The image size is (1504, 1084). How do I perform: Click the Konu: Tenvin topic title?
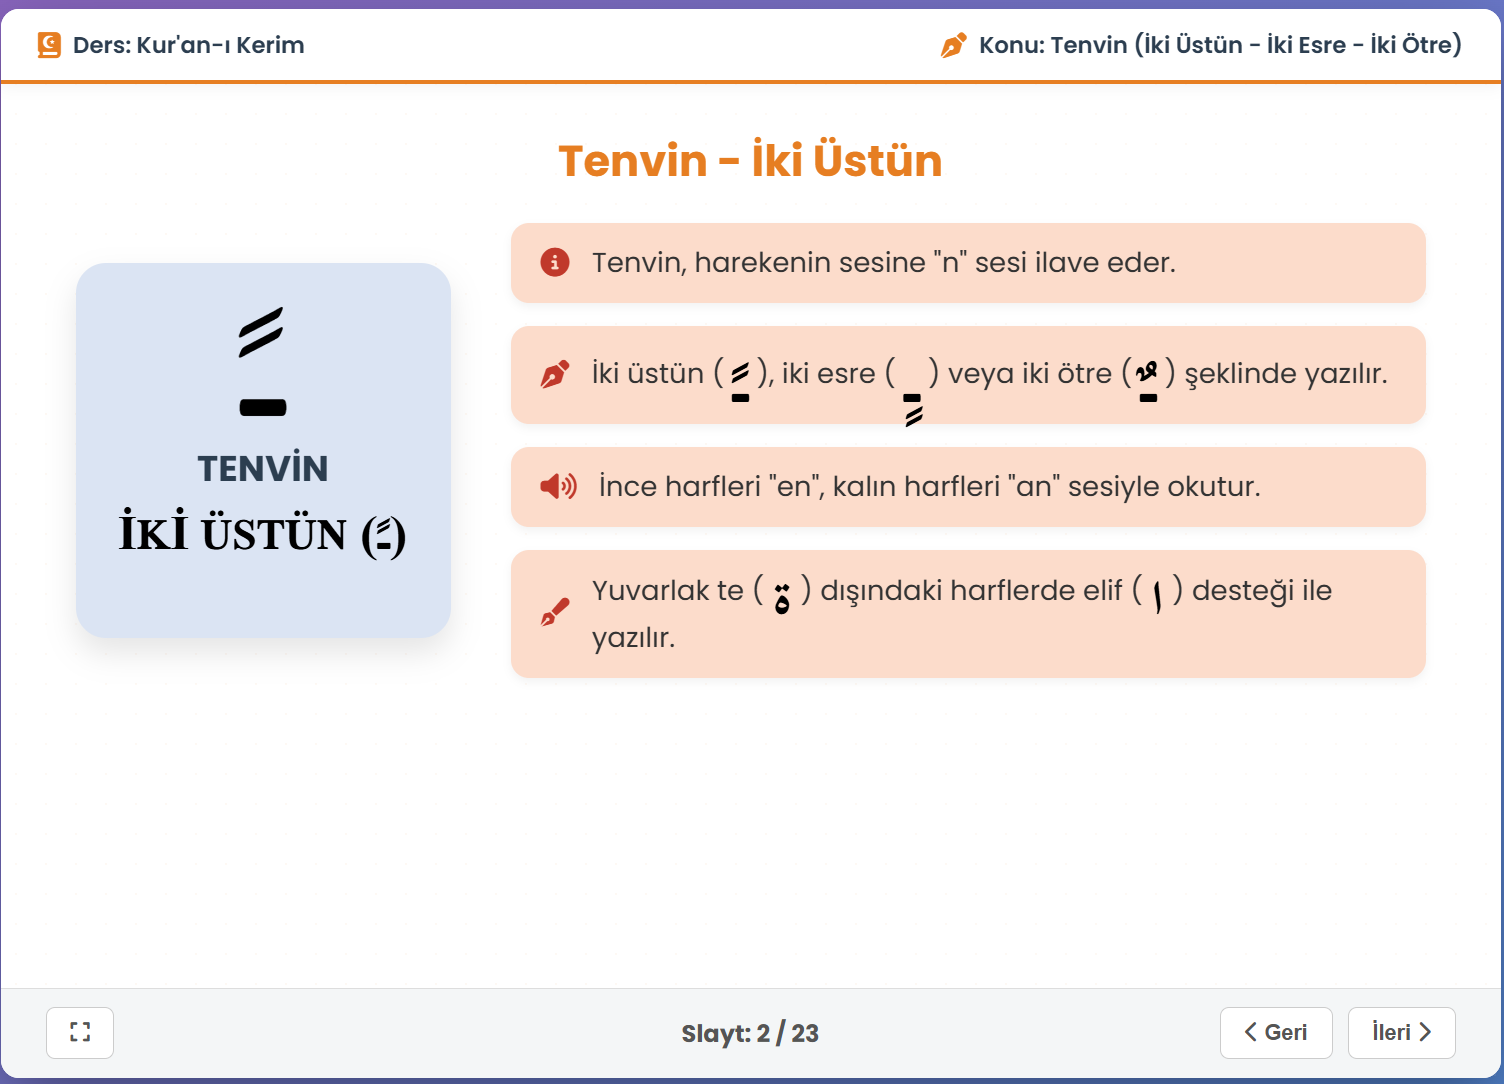click(1220, 45)
